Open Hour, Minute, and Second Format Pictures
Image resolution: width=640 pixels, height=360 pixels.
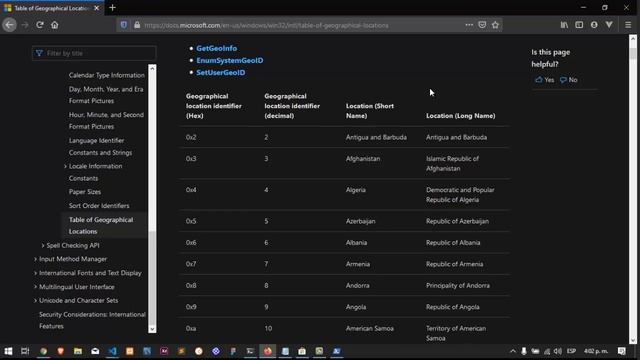(x=106, y=120)
